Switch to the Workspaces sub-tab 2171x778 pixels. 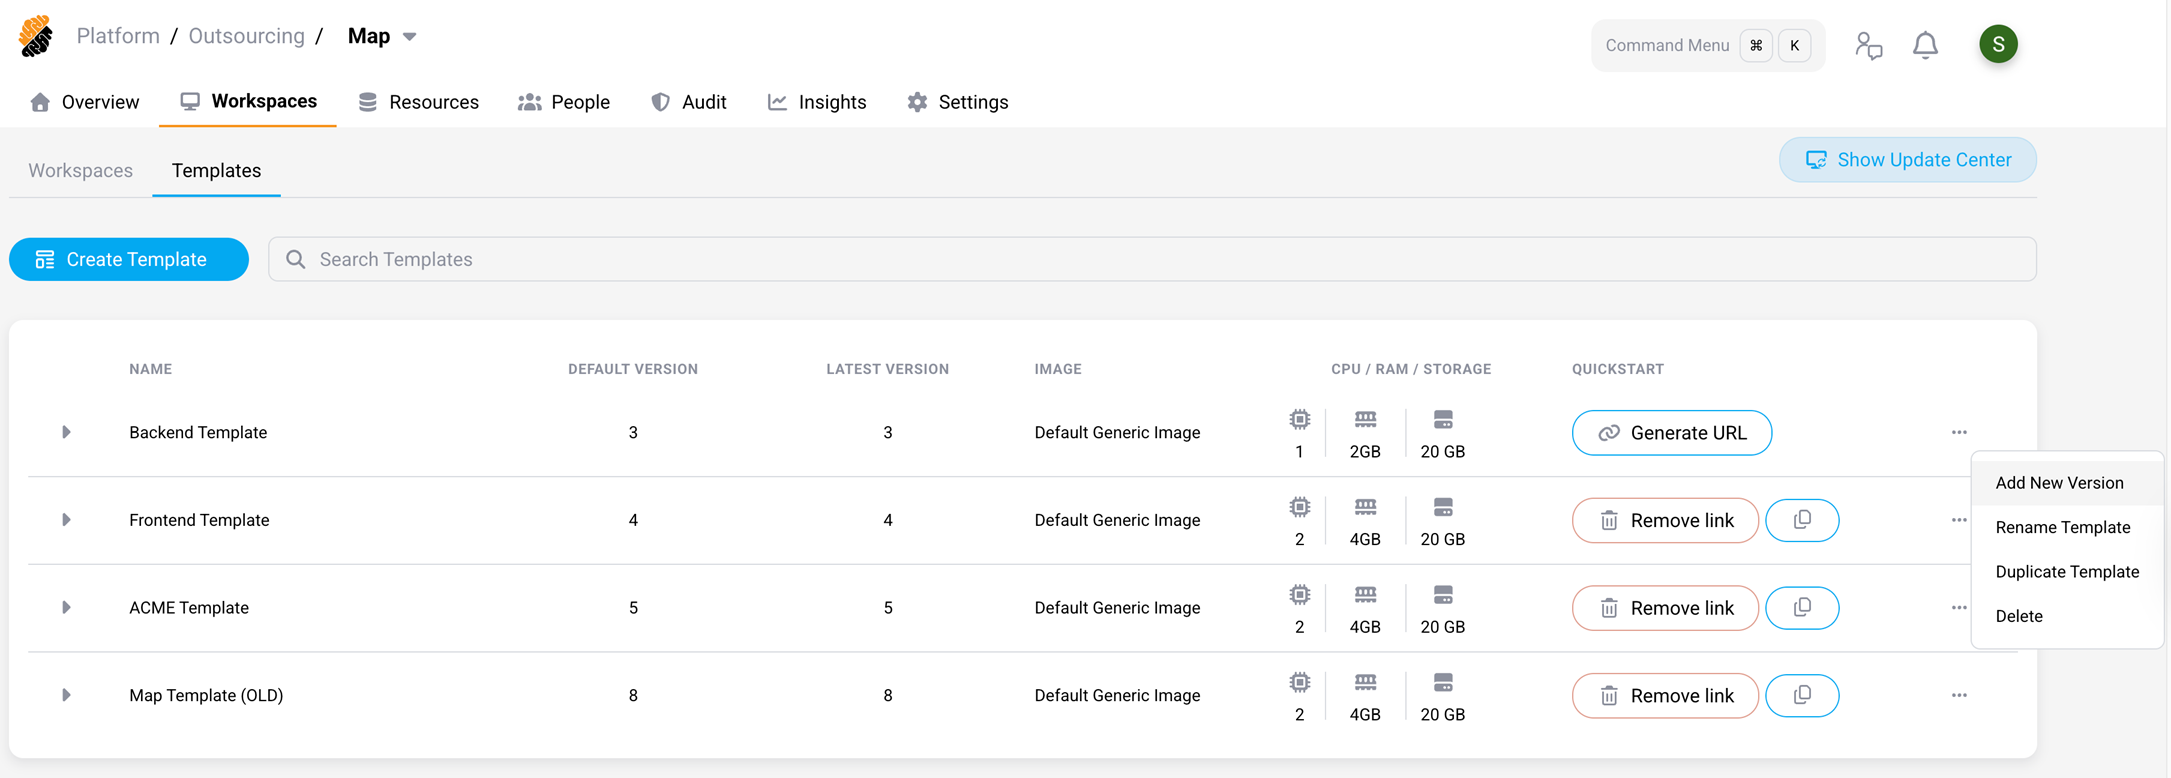[80, 171]
